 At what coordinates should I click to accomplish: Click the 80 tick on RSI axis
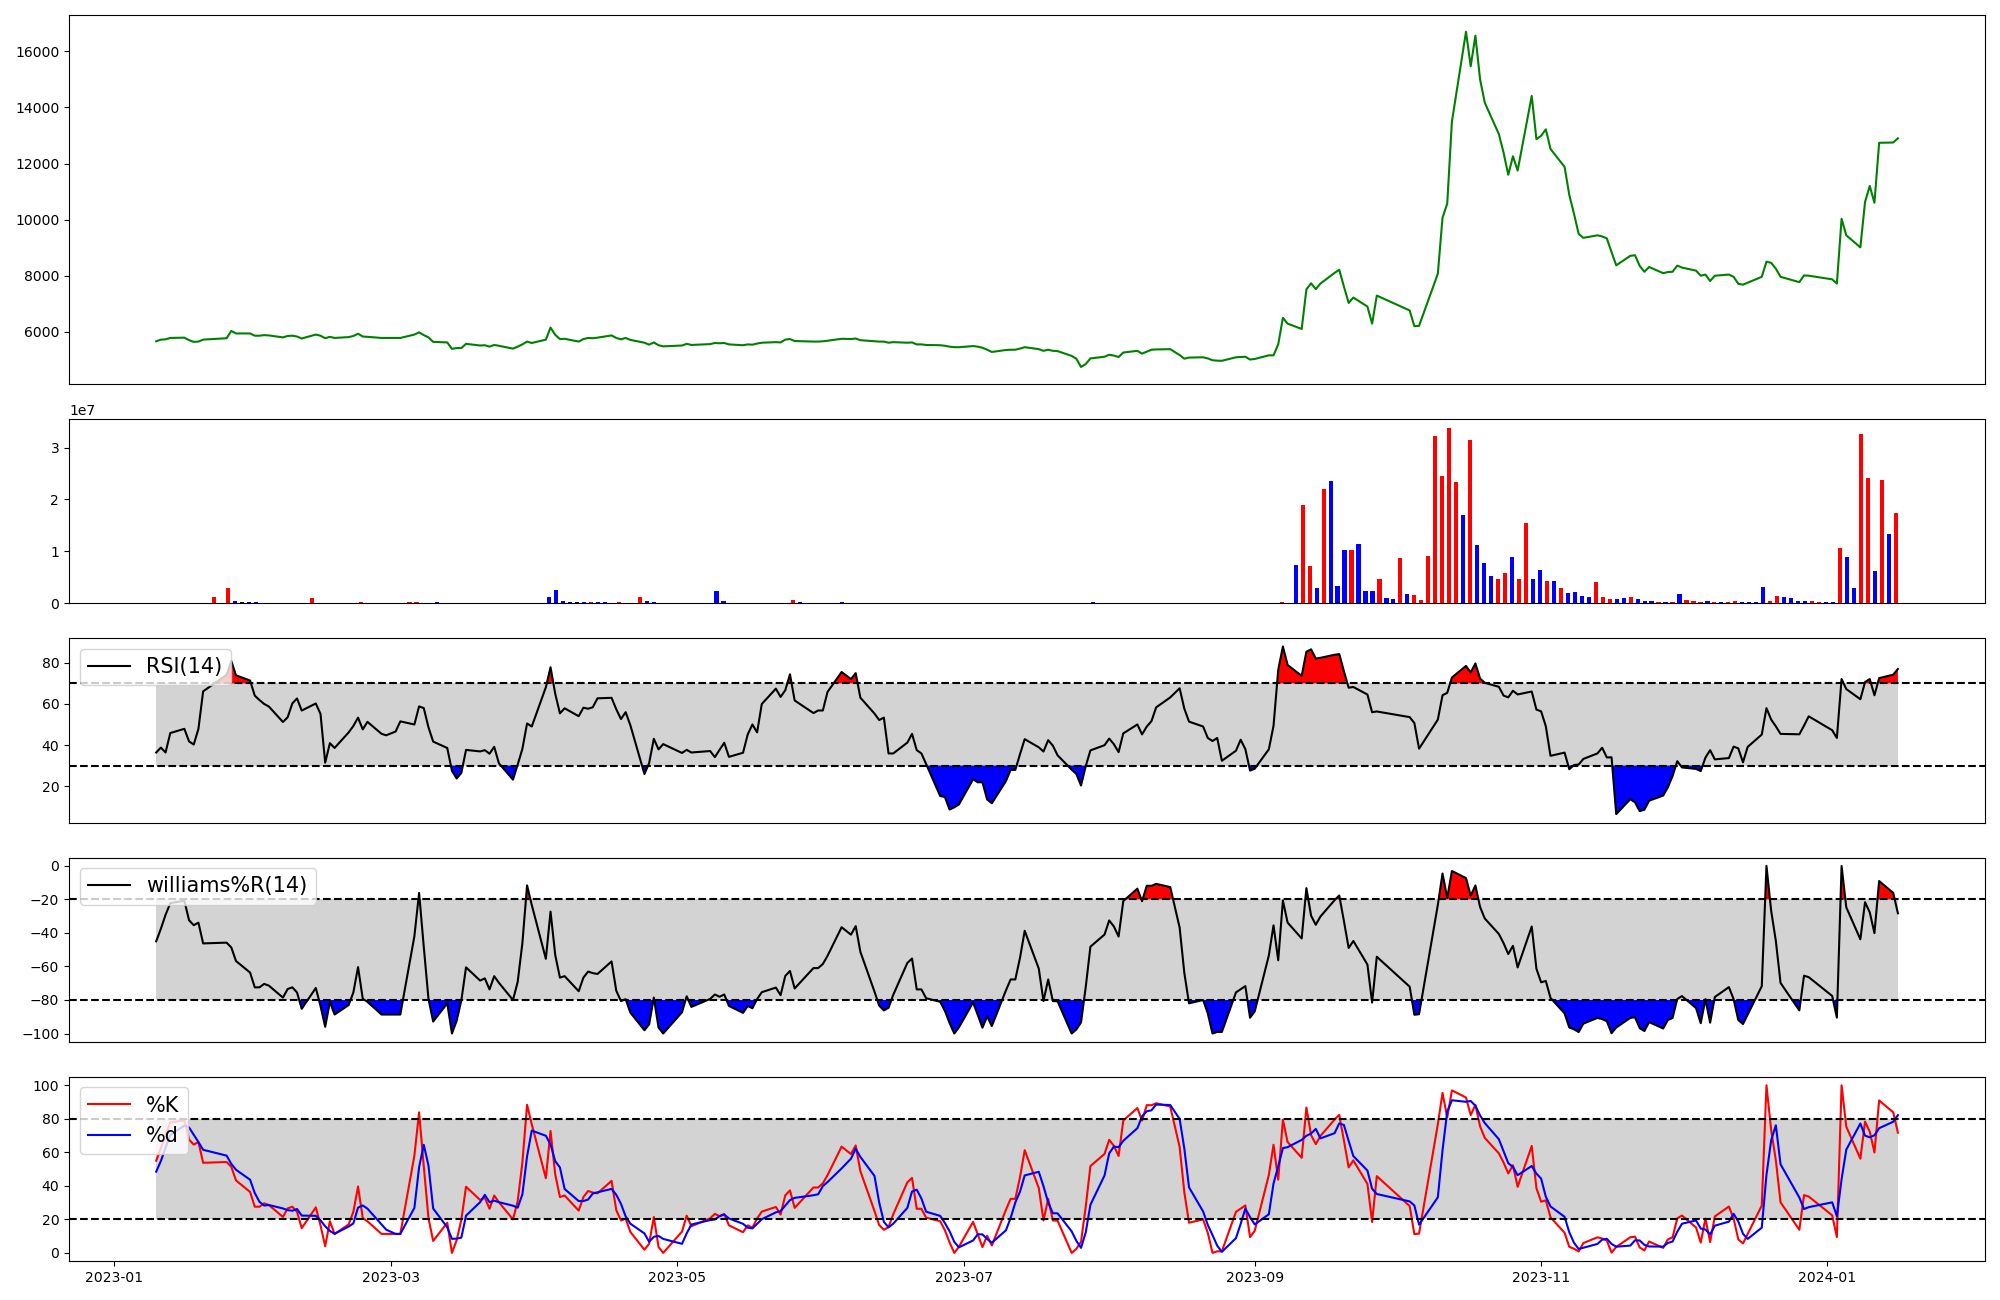pyautogui.click(x=50, y=663)
